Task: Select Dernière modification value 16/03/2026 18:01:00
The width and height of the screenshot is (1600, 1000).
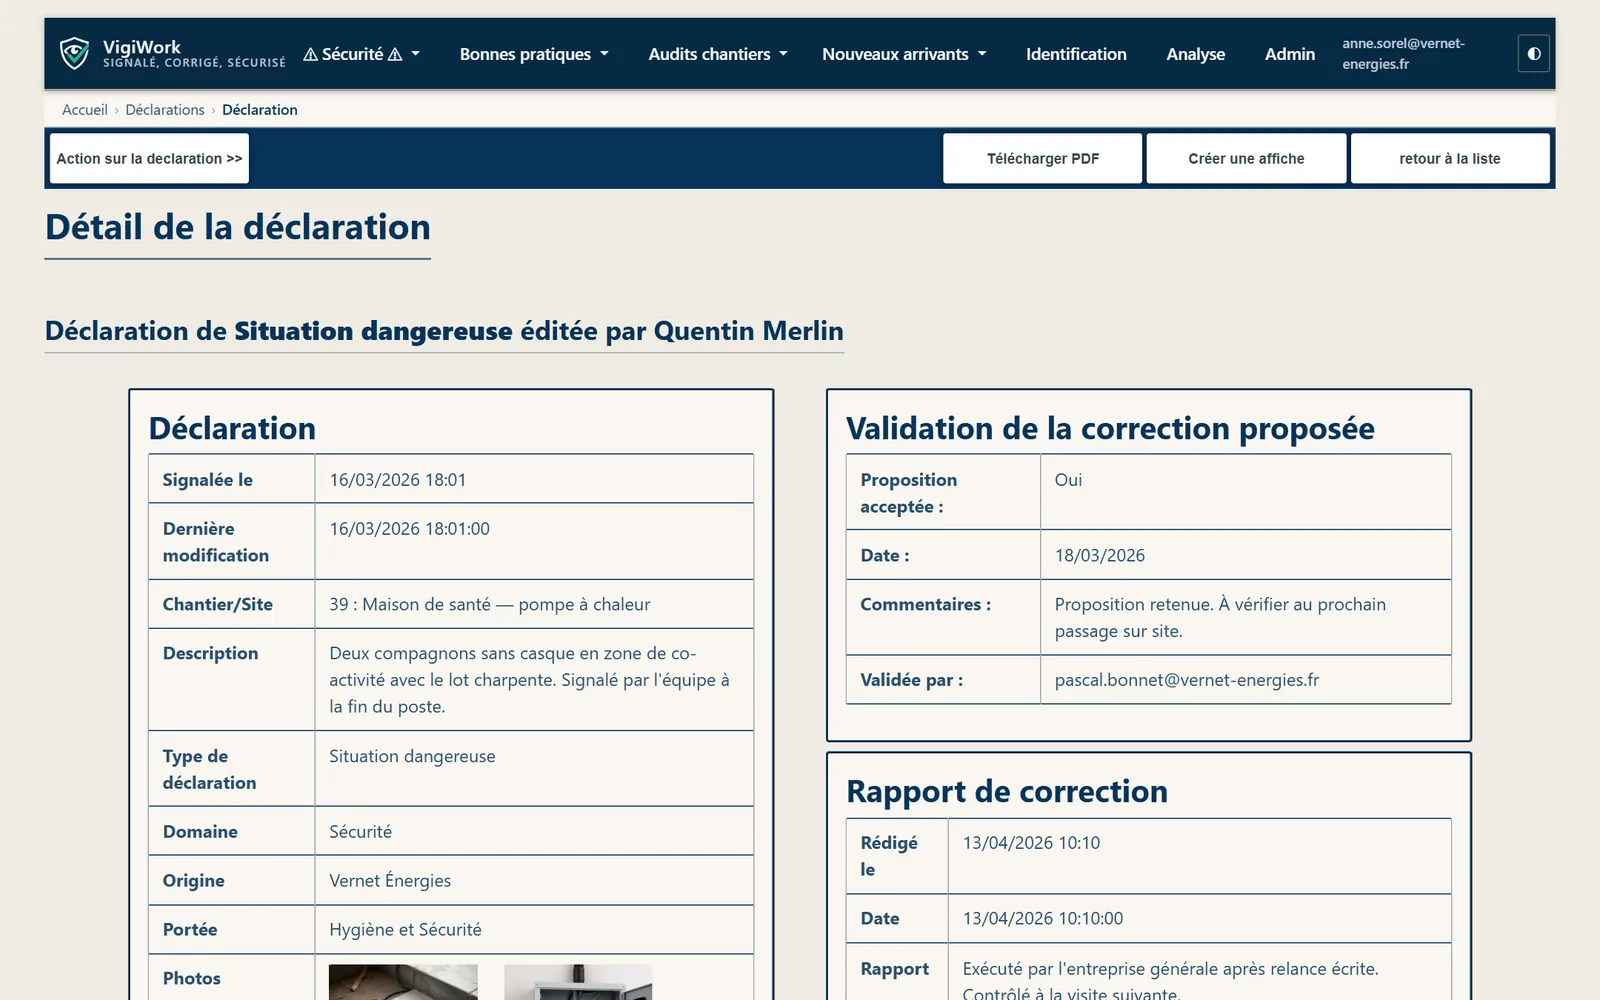Action: [x=410, y=529]
